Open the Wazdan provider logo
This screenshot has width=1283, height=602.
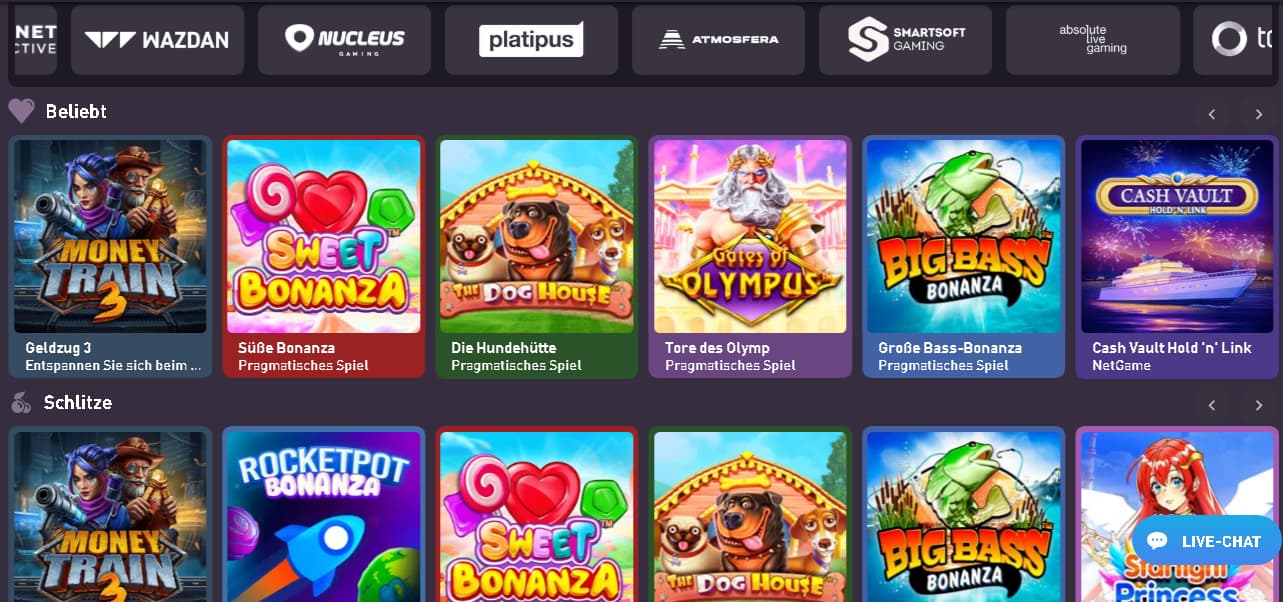point(157,40)
